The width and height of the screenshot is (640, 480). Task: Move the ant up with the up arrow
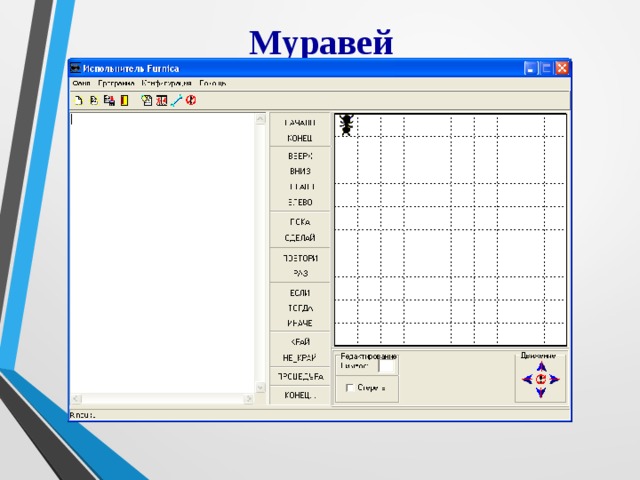(541, 367)
